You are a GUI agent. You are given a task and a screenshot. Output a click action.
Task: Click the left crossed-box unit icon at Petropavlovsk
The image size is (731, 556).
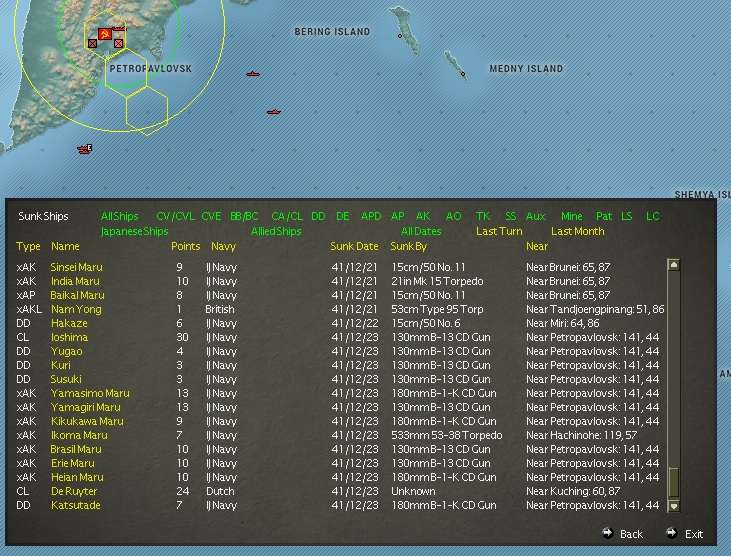pos(92,43)
